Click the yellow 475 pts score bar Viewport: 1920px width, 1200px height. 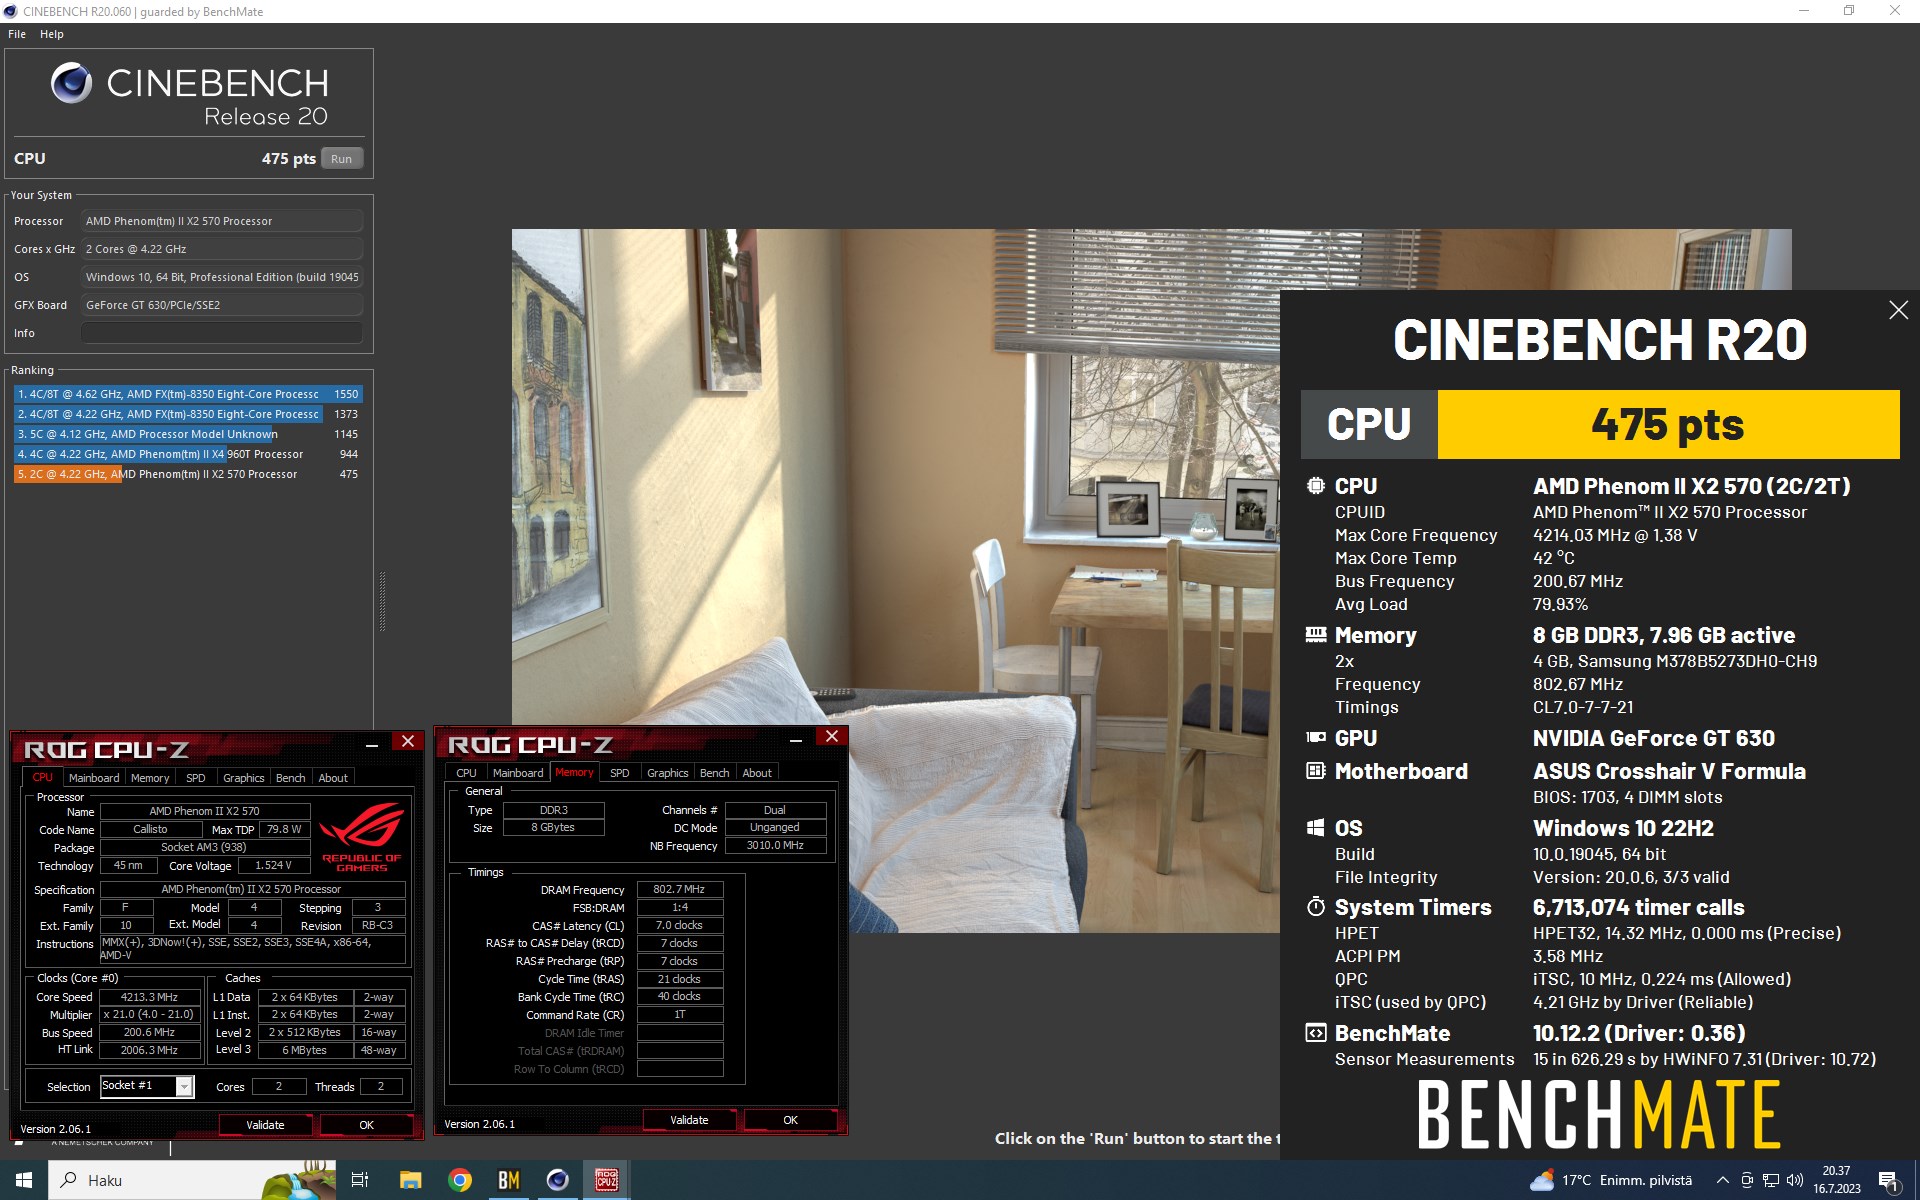tap(1668, 425)
